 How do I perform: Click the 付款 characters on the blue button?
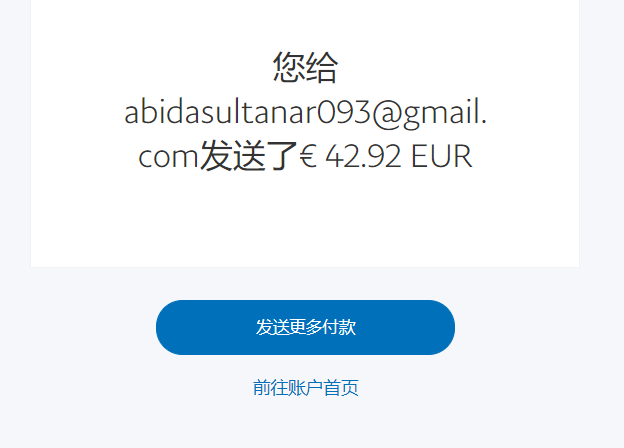(x=339, y=327)
